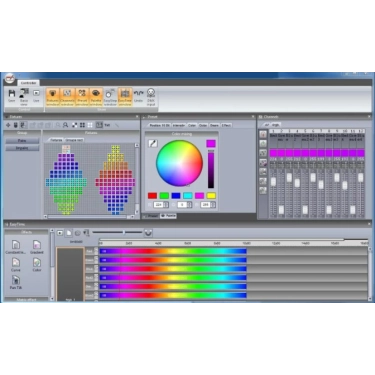Close the Fixtures panel
This screenshot has width=375, height=375.
[137, 117]
